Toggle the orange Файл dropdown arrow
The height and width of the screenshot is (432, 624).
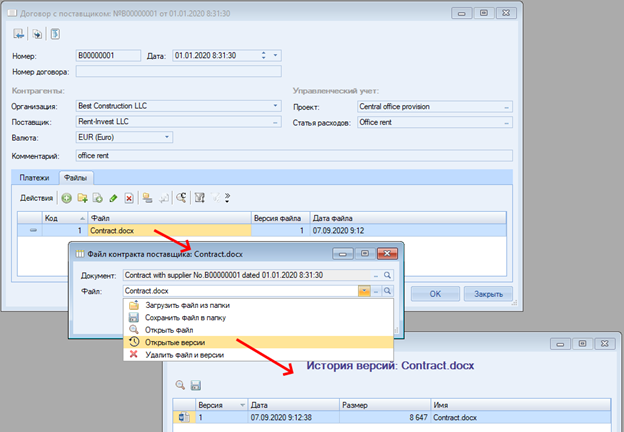364,291
